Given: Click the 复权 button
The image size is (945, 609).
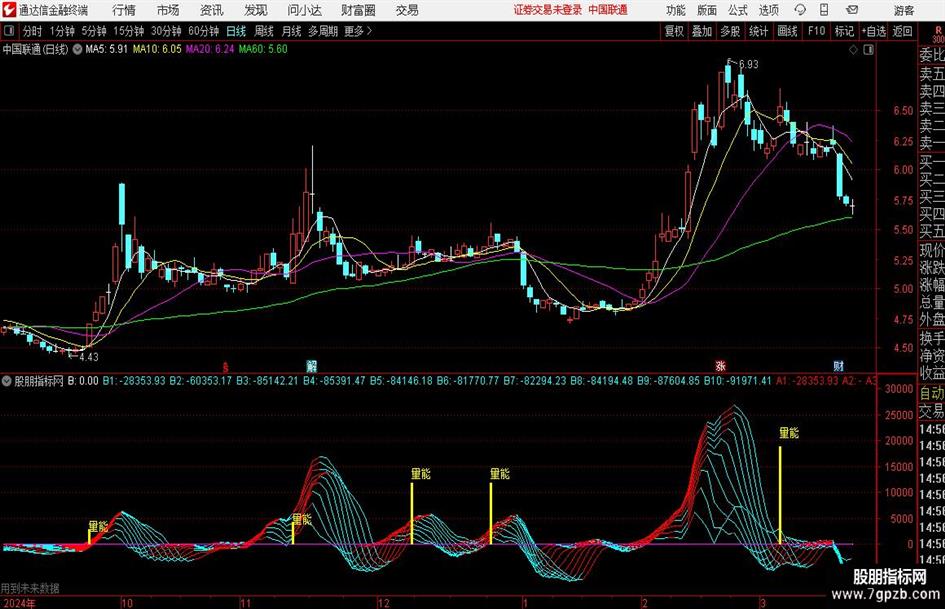Looking at the screenshot, I should (674, 31).
